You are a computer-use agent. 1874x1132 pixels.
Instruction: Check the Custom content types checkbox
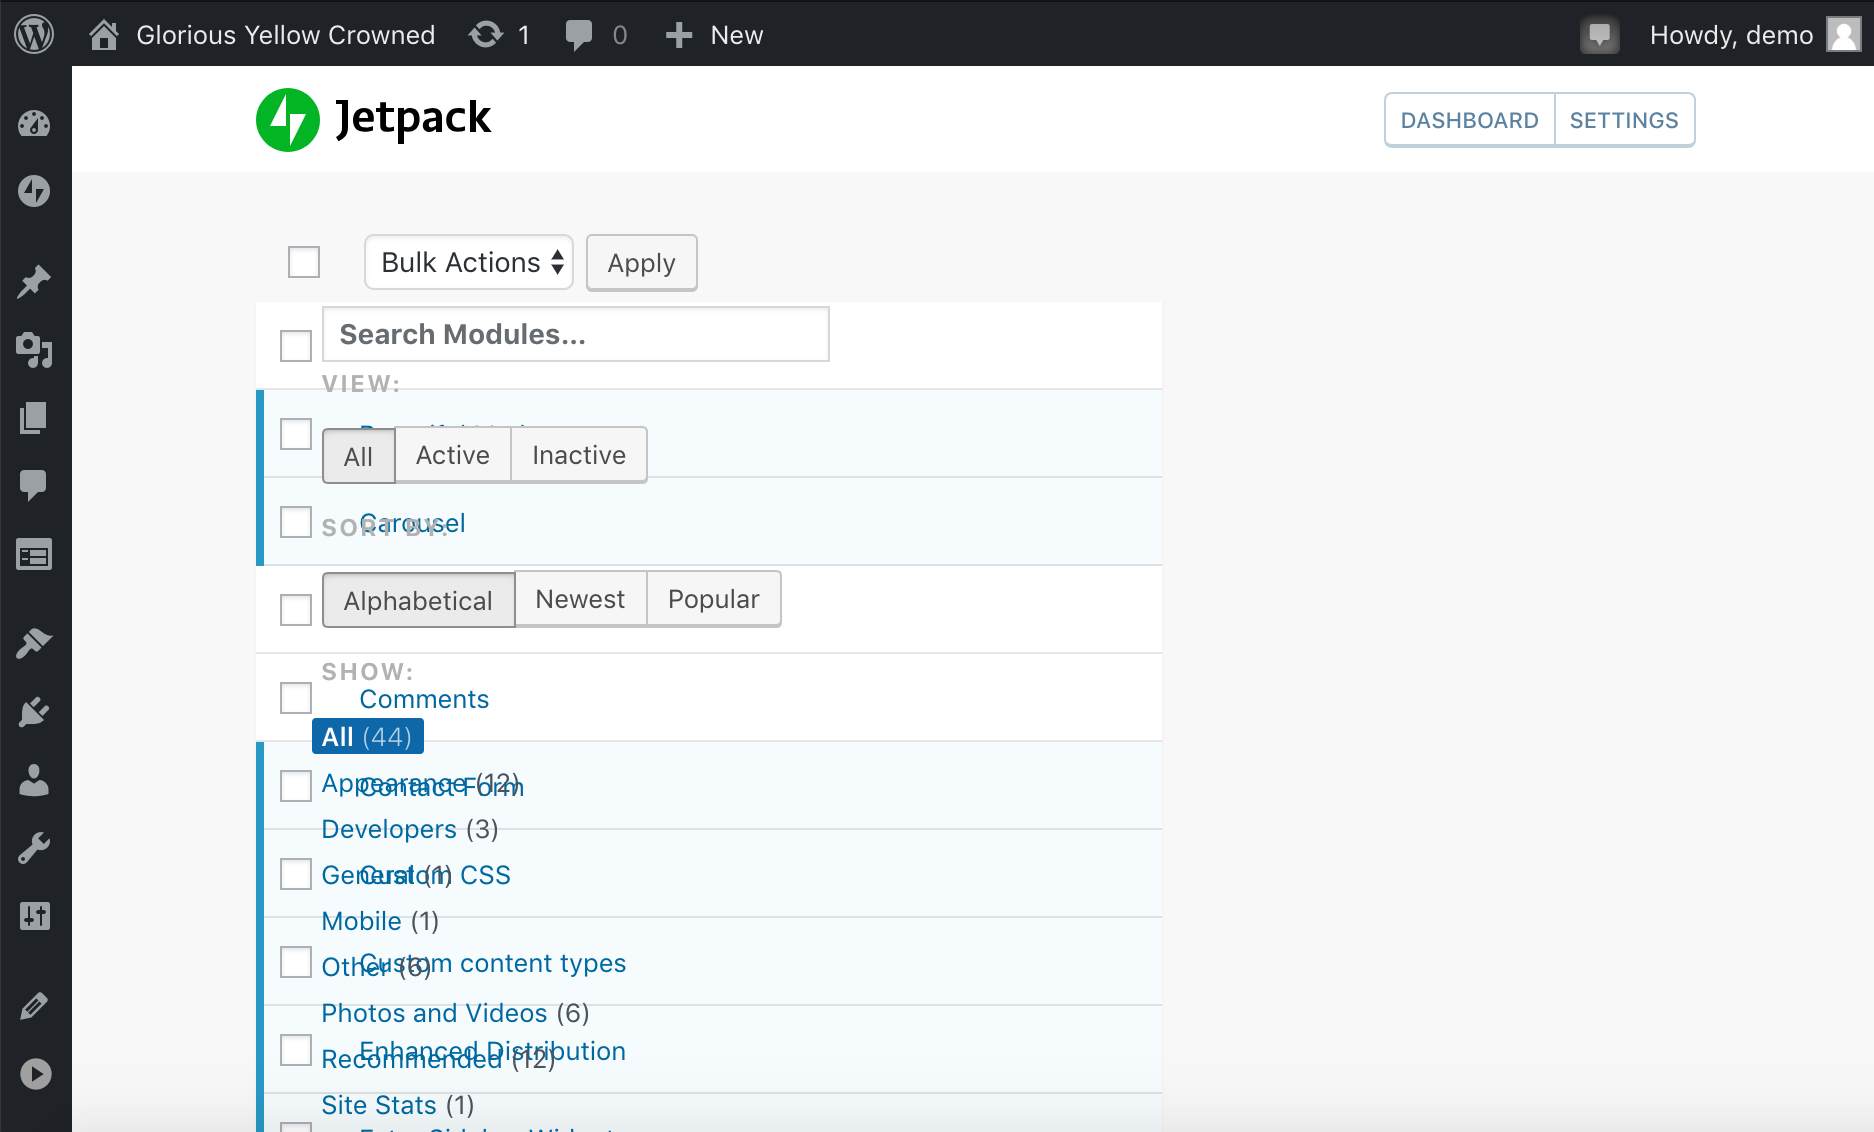pos(296,962)
